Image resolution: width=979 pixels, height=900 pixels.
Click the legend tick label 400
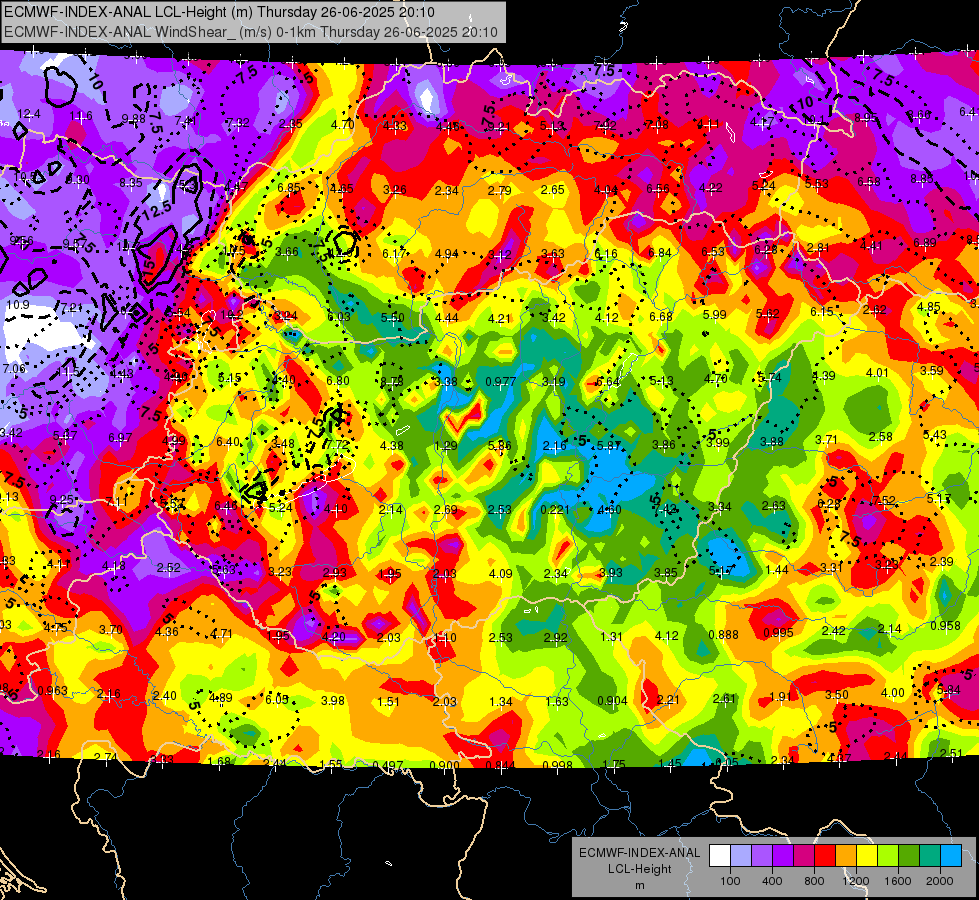pyautogui.click(x=772, y=881)
